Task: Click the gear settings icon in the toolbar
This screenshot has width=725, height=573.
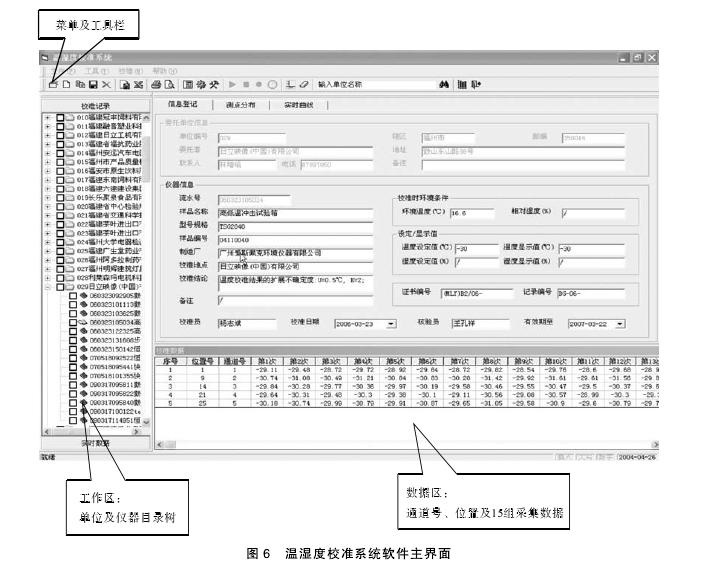Action: coord(201,84)
